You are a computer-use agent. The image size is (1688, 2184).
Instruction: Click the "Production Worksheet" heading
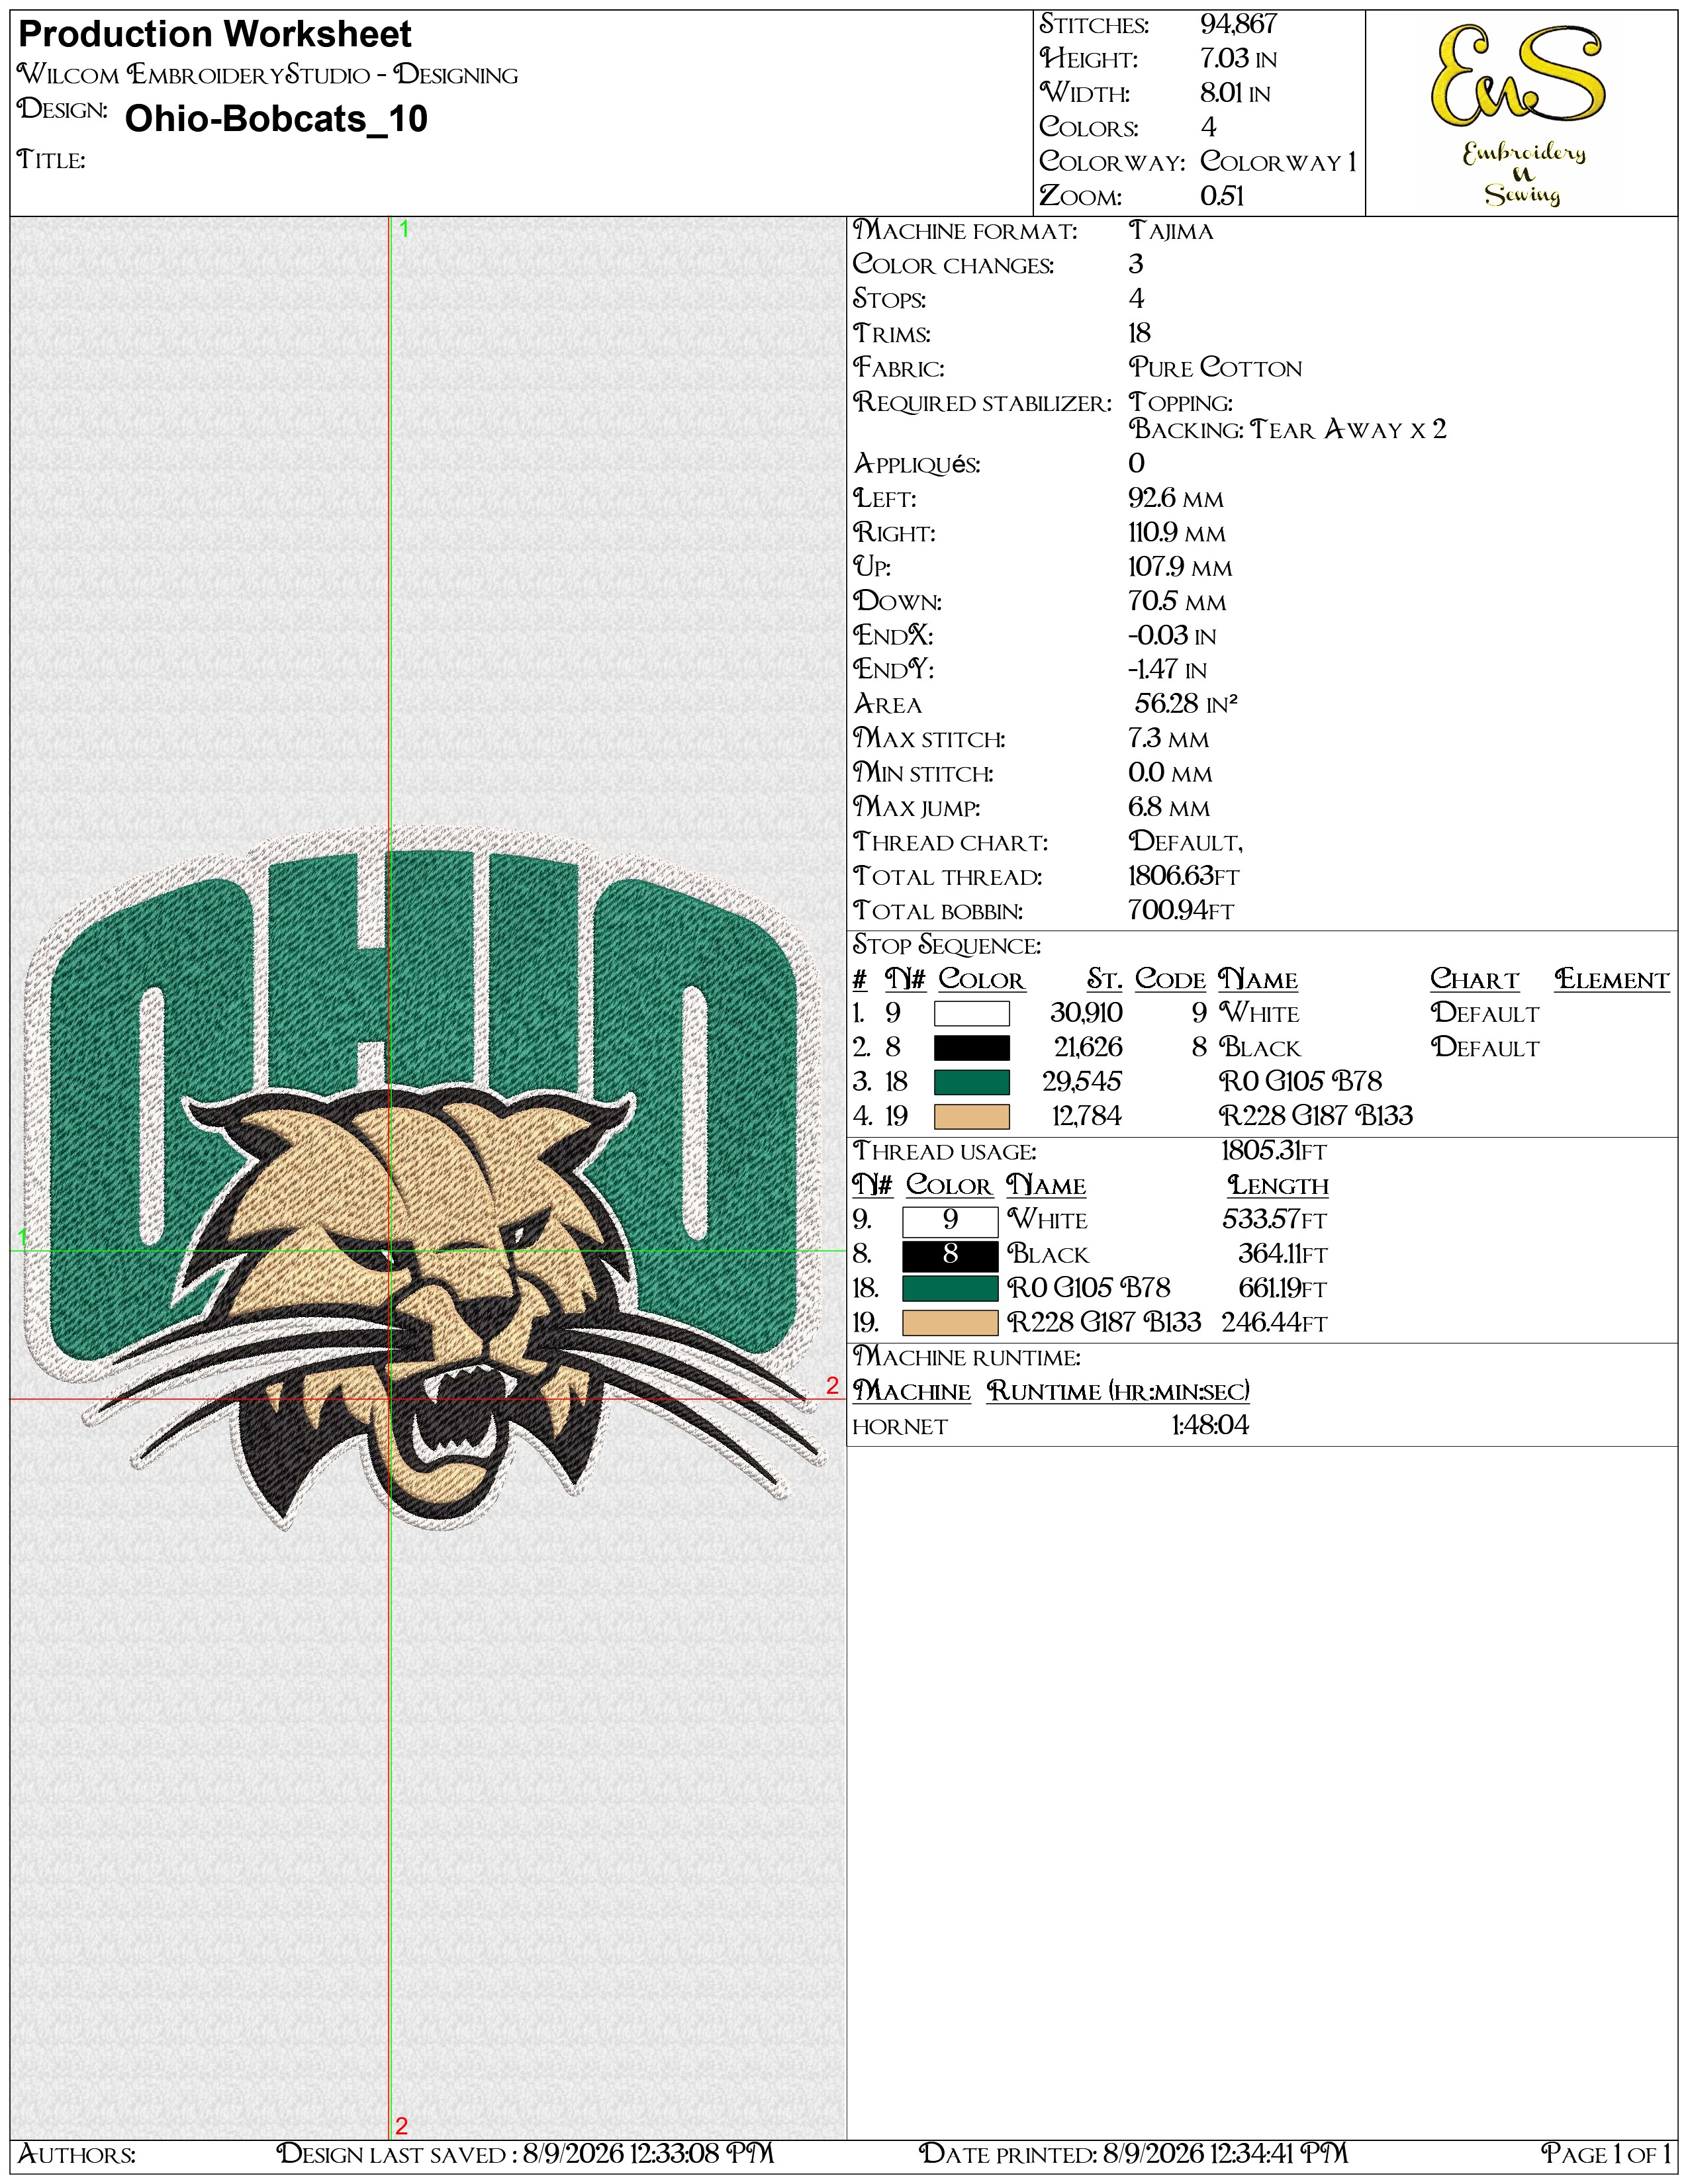[215, 35]
